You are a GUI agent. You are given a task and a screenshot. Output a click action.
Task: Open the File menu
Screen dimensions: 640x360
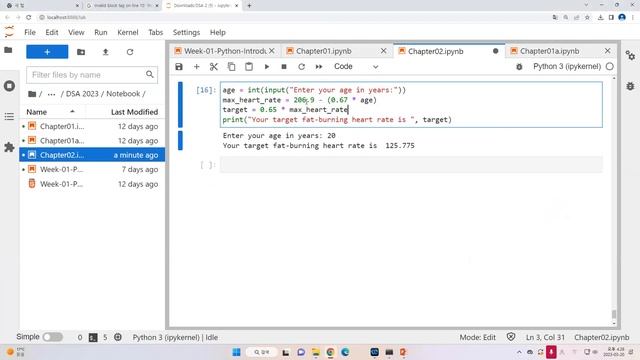pos(30,32)
